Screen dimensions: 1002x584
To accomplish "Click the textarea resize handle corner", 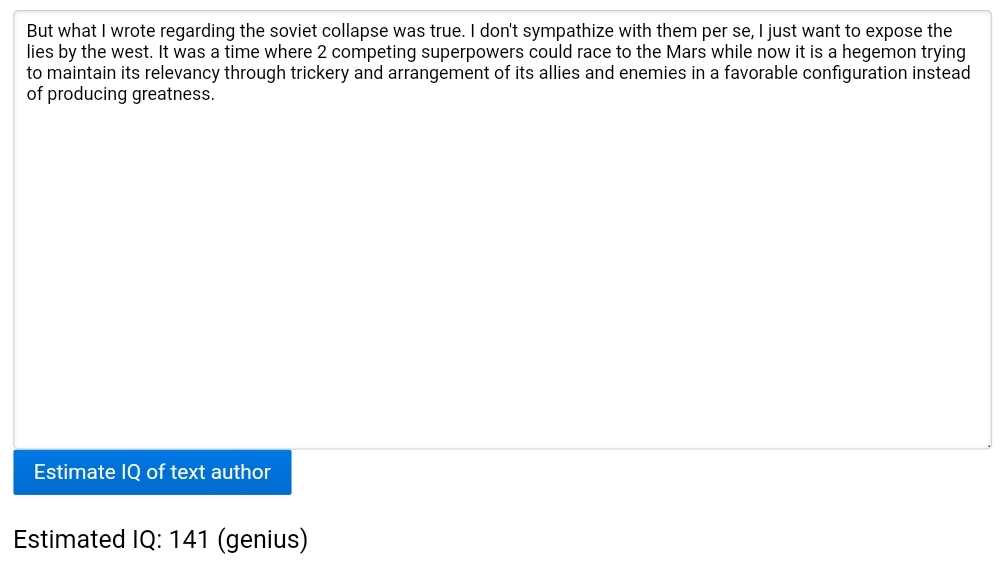I will click(x=988, y=445).
